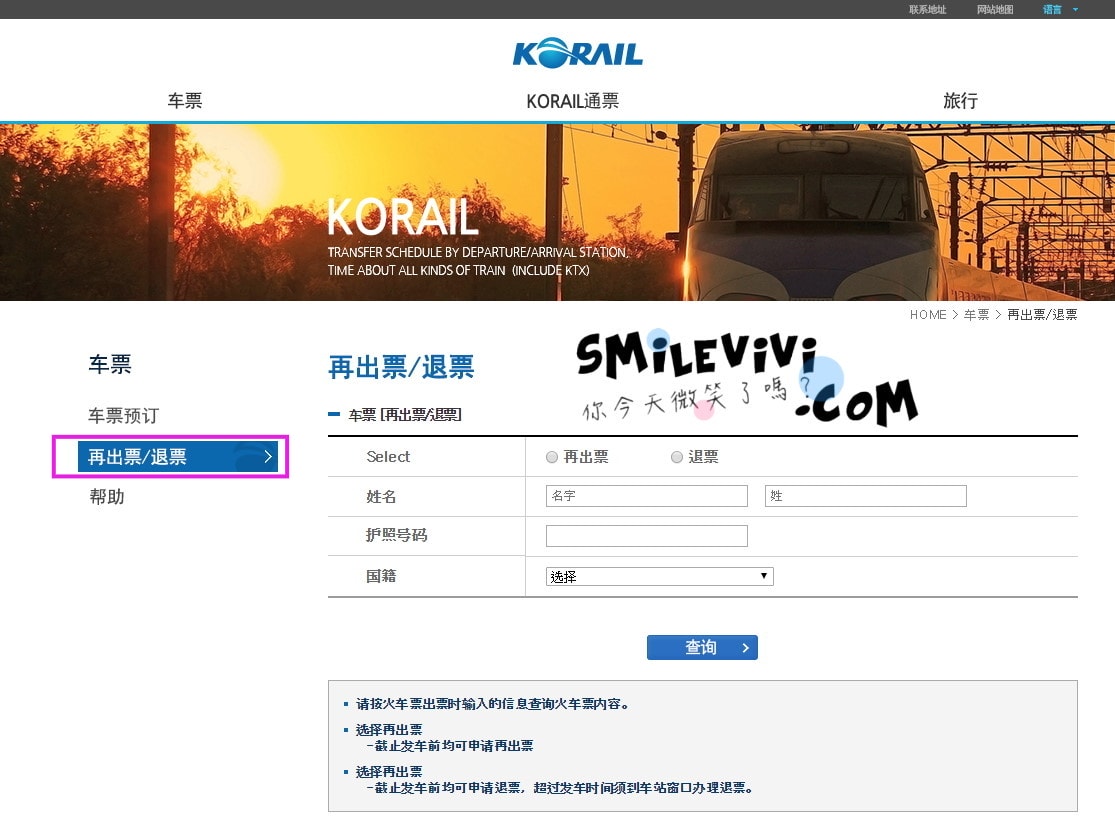Choose the 再出票 radio option

552,457
